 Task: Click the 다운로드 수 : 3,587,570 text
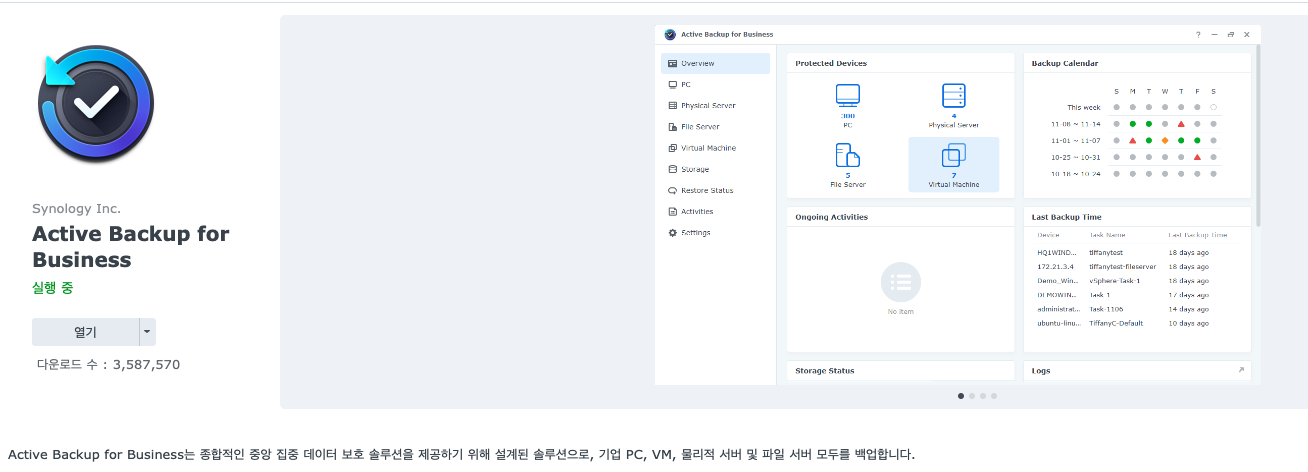pos(108,365)
